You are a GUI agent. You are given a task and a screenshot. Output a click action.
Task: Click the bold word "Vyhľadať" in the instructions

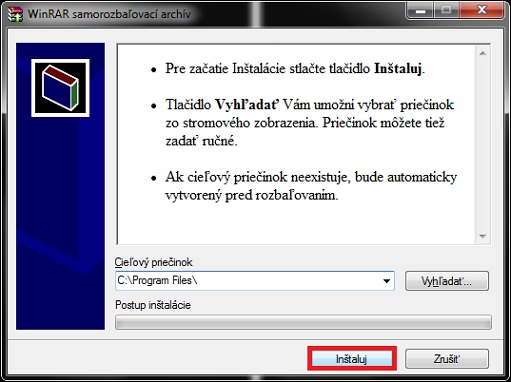pyautogui.click(x=246, y=105)
